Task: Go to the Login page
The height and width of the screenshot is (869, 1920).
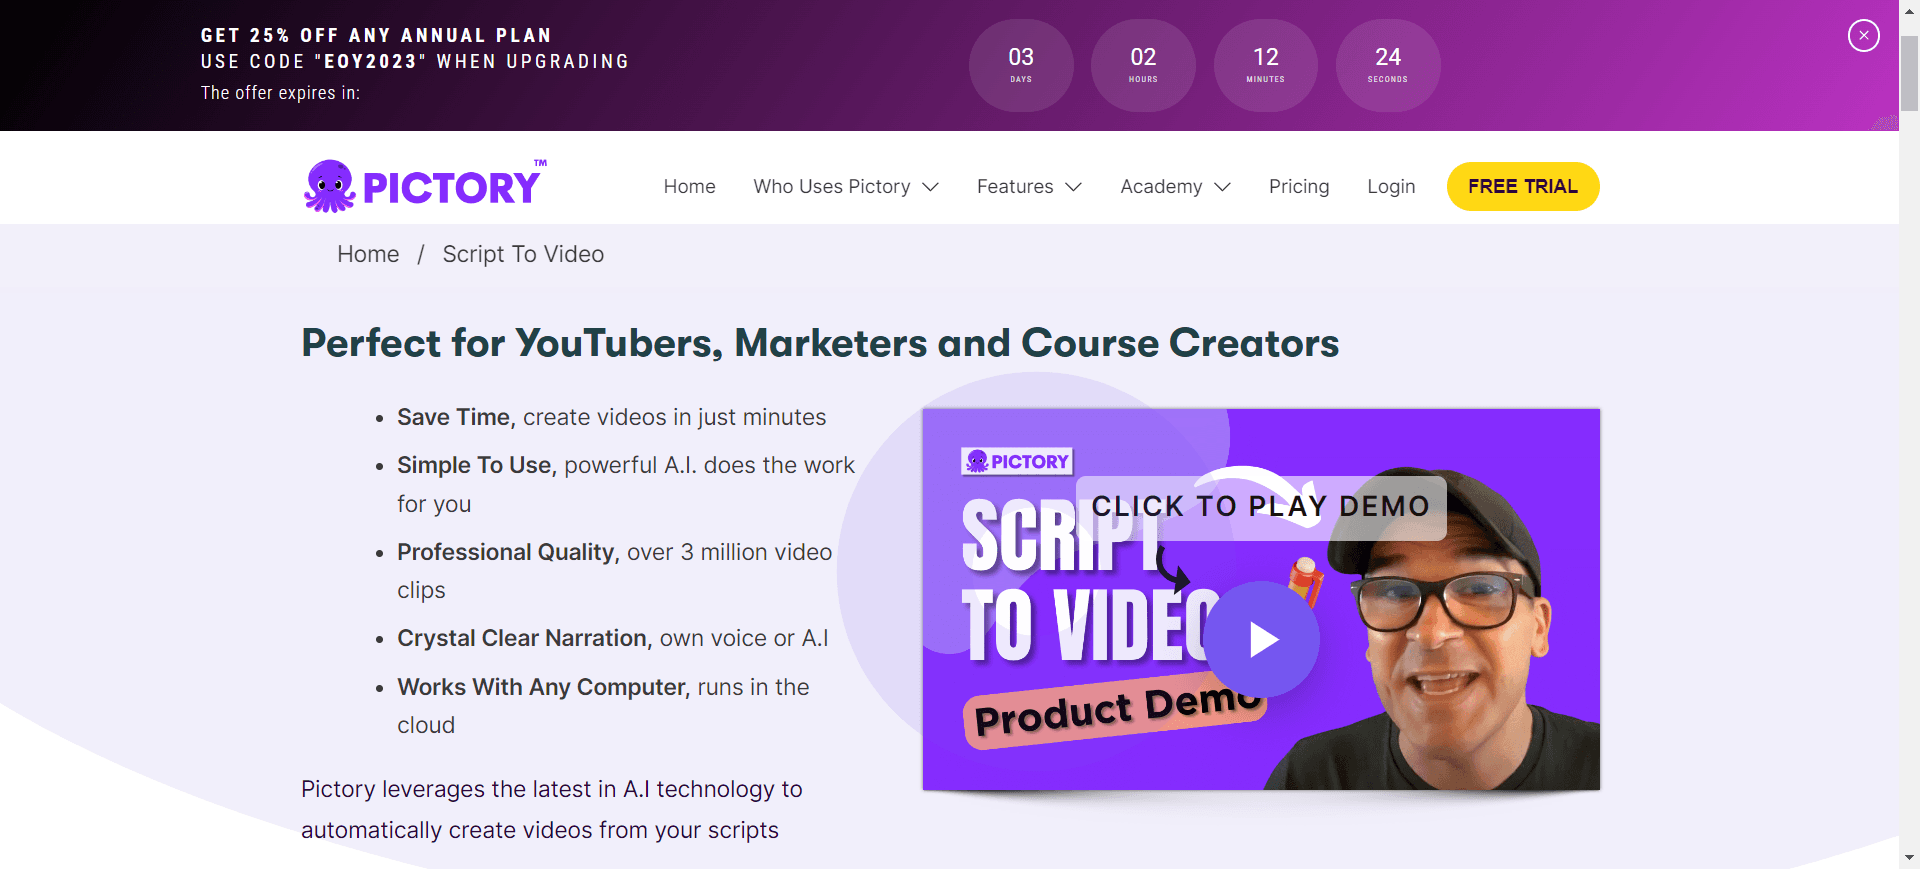Action: [1391, 187]
